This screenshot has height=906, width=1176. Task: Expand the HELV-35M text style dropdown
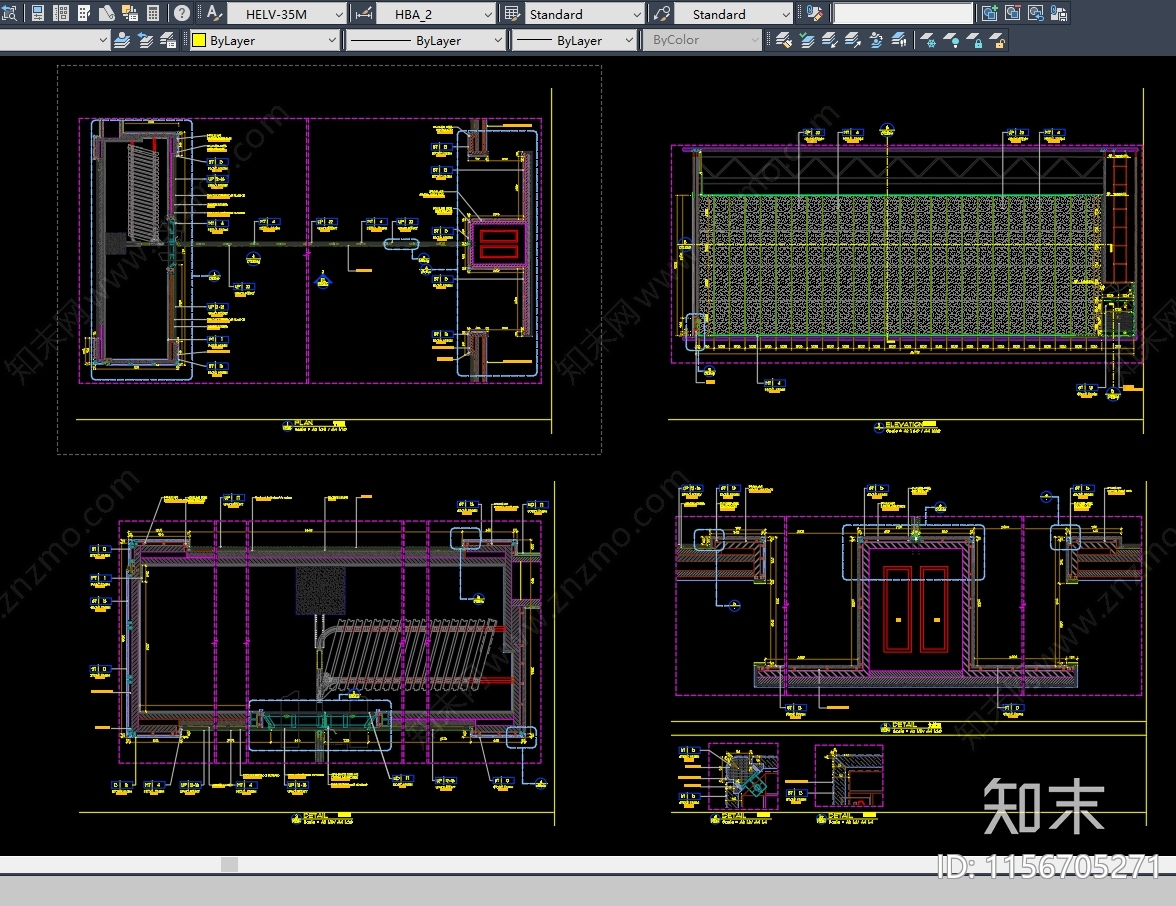tap(338, 14)
